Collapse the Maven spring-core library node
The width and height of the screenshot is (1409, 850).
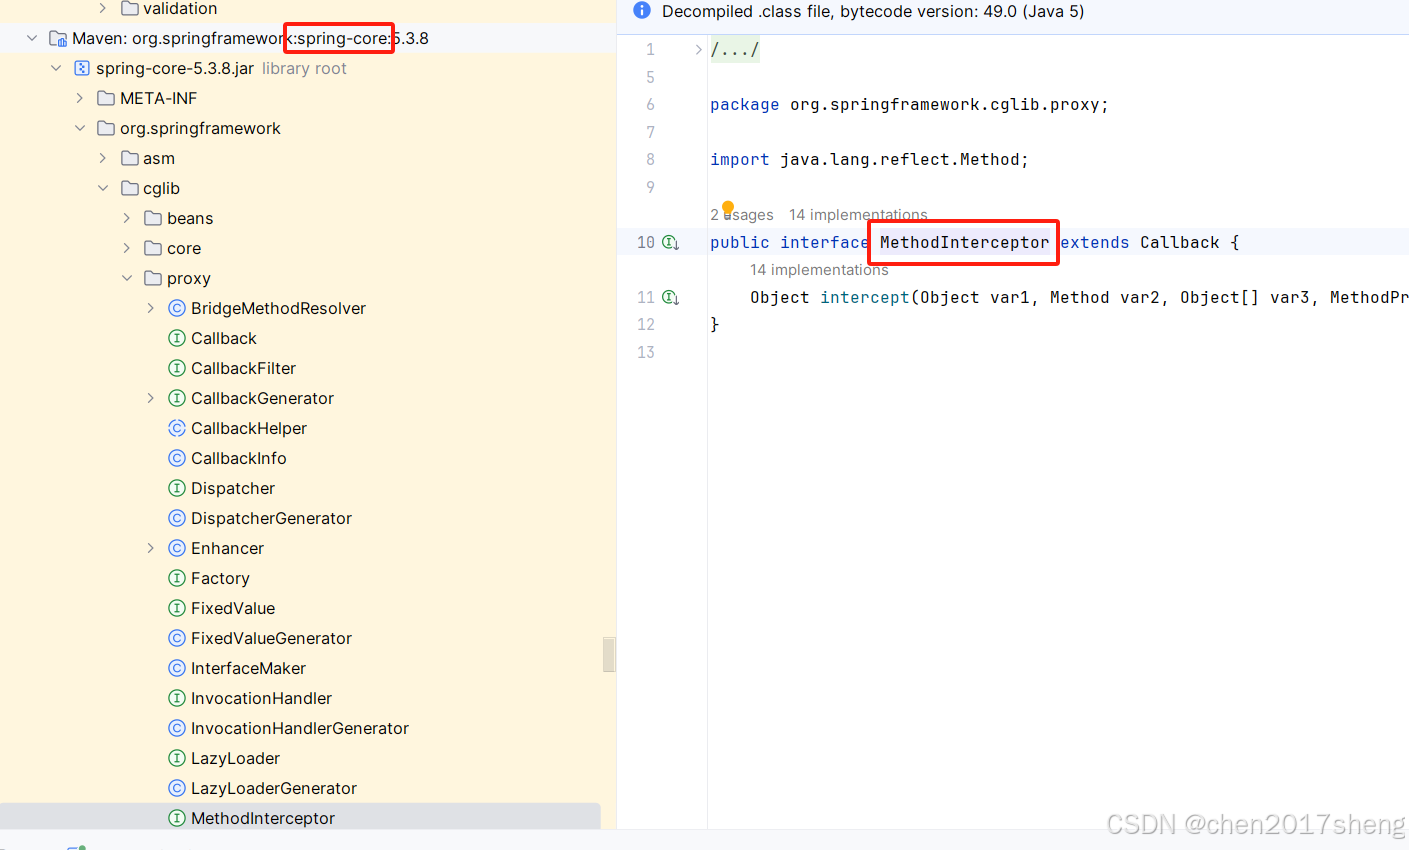click(x=32, y=38)
